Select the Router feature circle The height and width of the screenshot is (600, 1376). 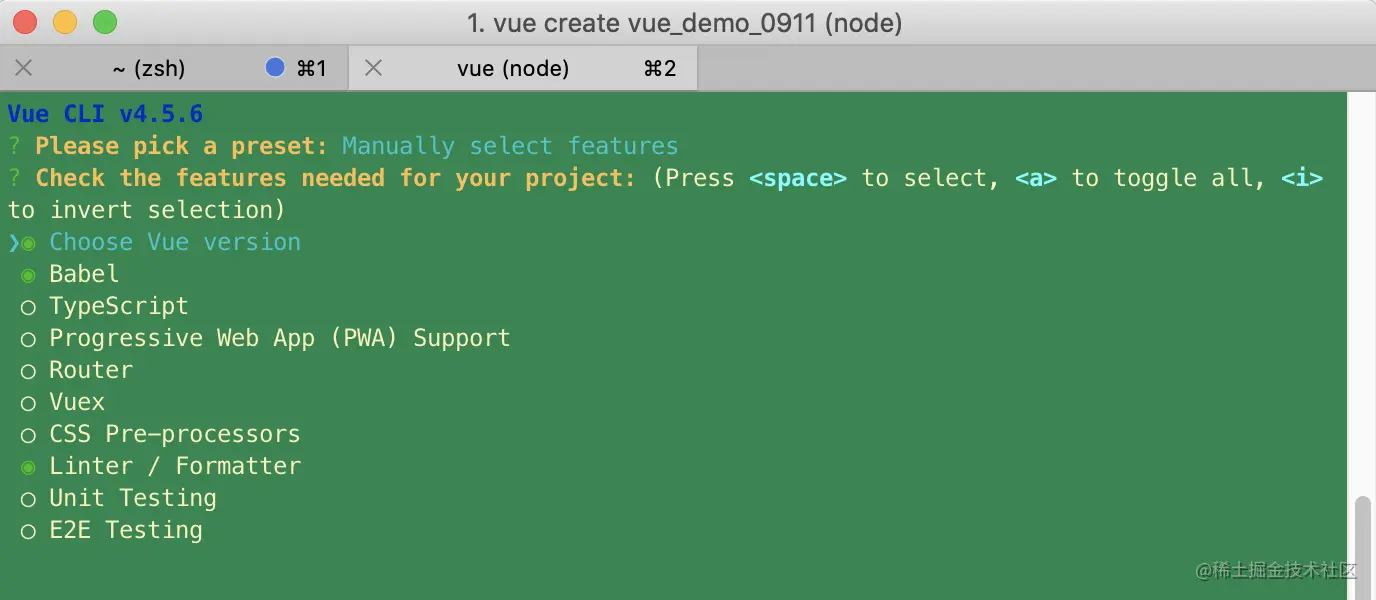point(28,371)
